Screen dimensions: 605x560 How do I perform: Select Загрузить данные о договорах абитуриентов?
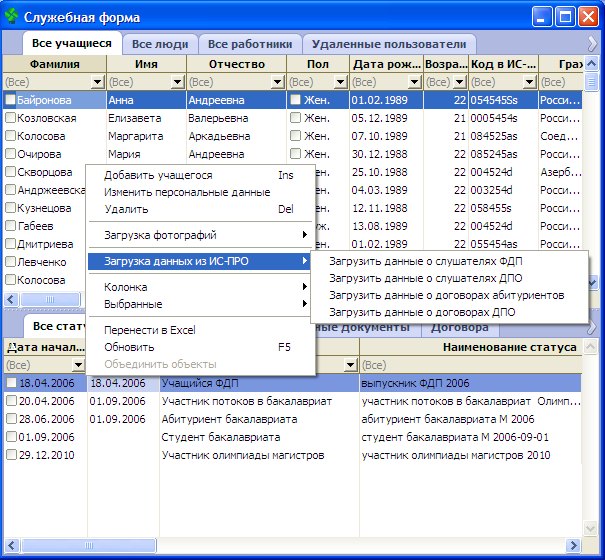click(x=446, y=295)
